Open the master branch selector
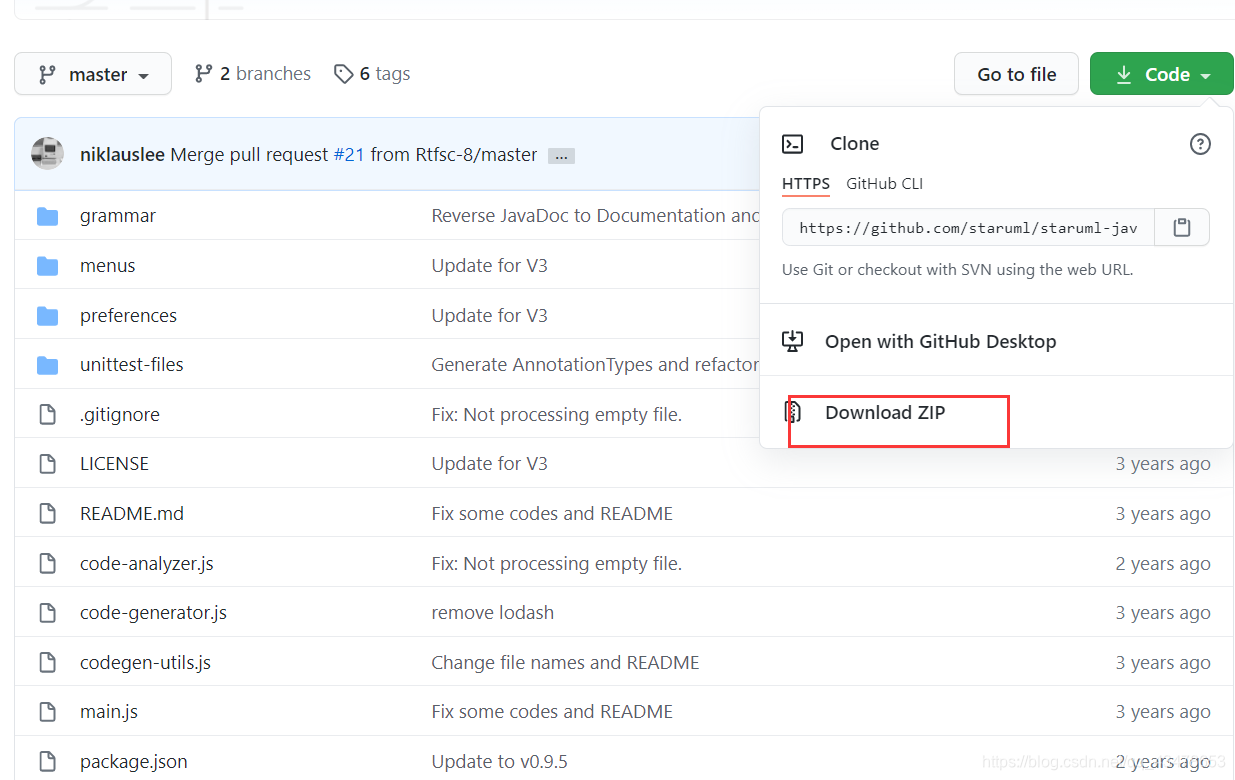Screen dimensions: 1235x780 pos(92,73)
